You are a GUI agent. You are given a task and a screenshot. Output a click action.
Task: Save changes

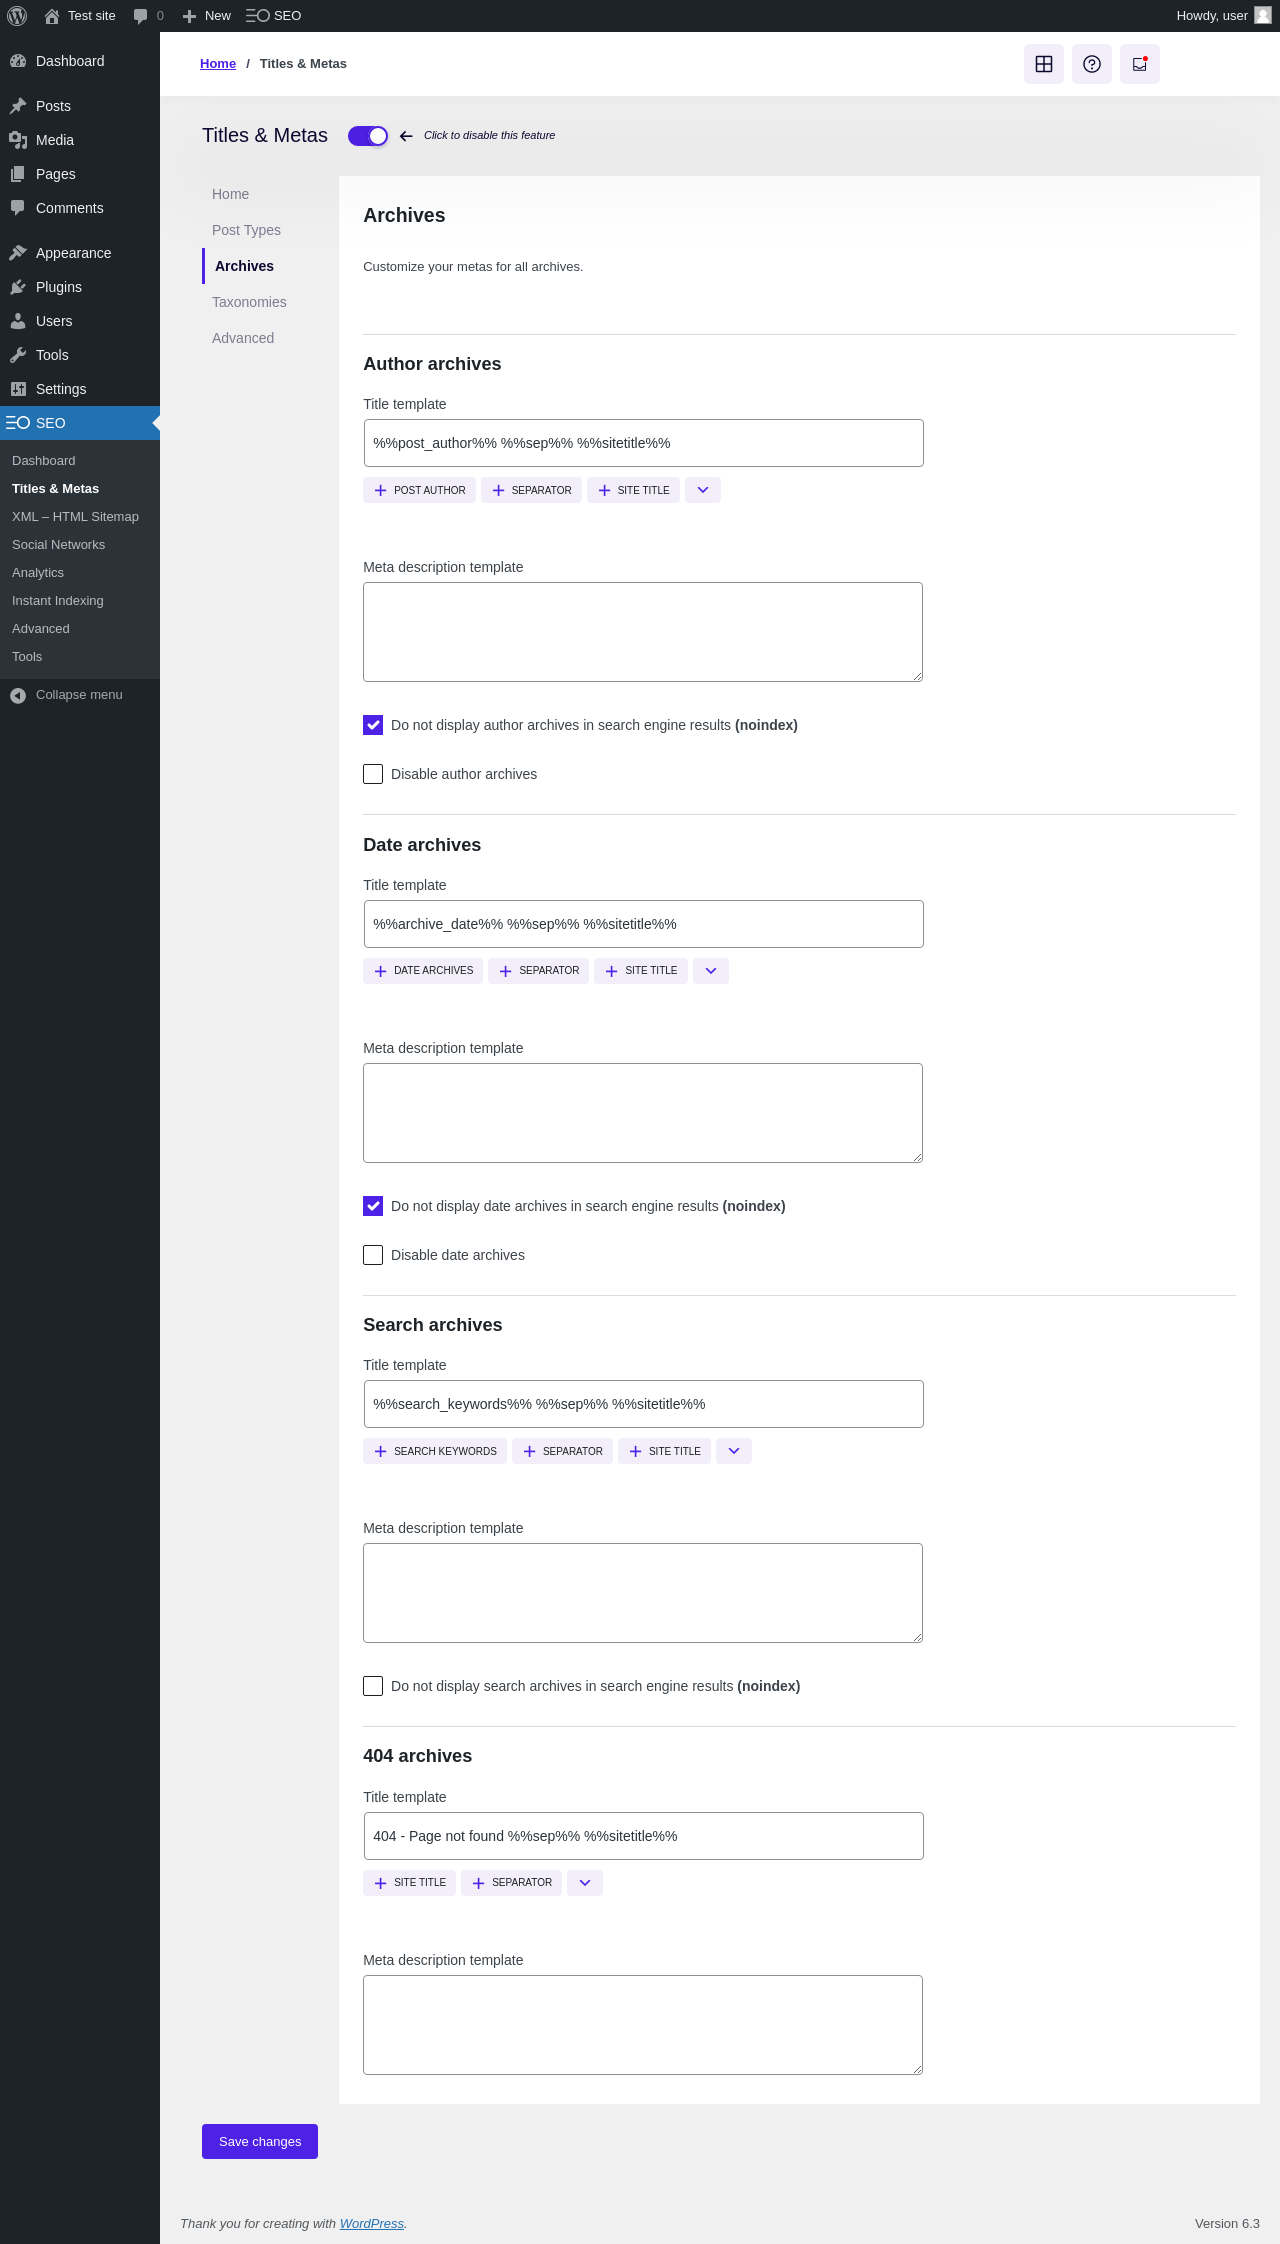pyautogui.click(x=260, y=2141)
